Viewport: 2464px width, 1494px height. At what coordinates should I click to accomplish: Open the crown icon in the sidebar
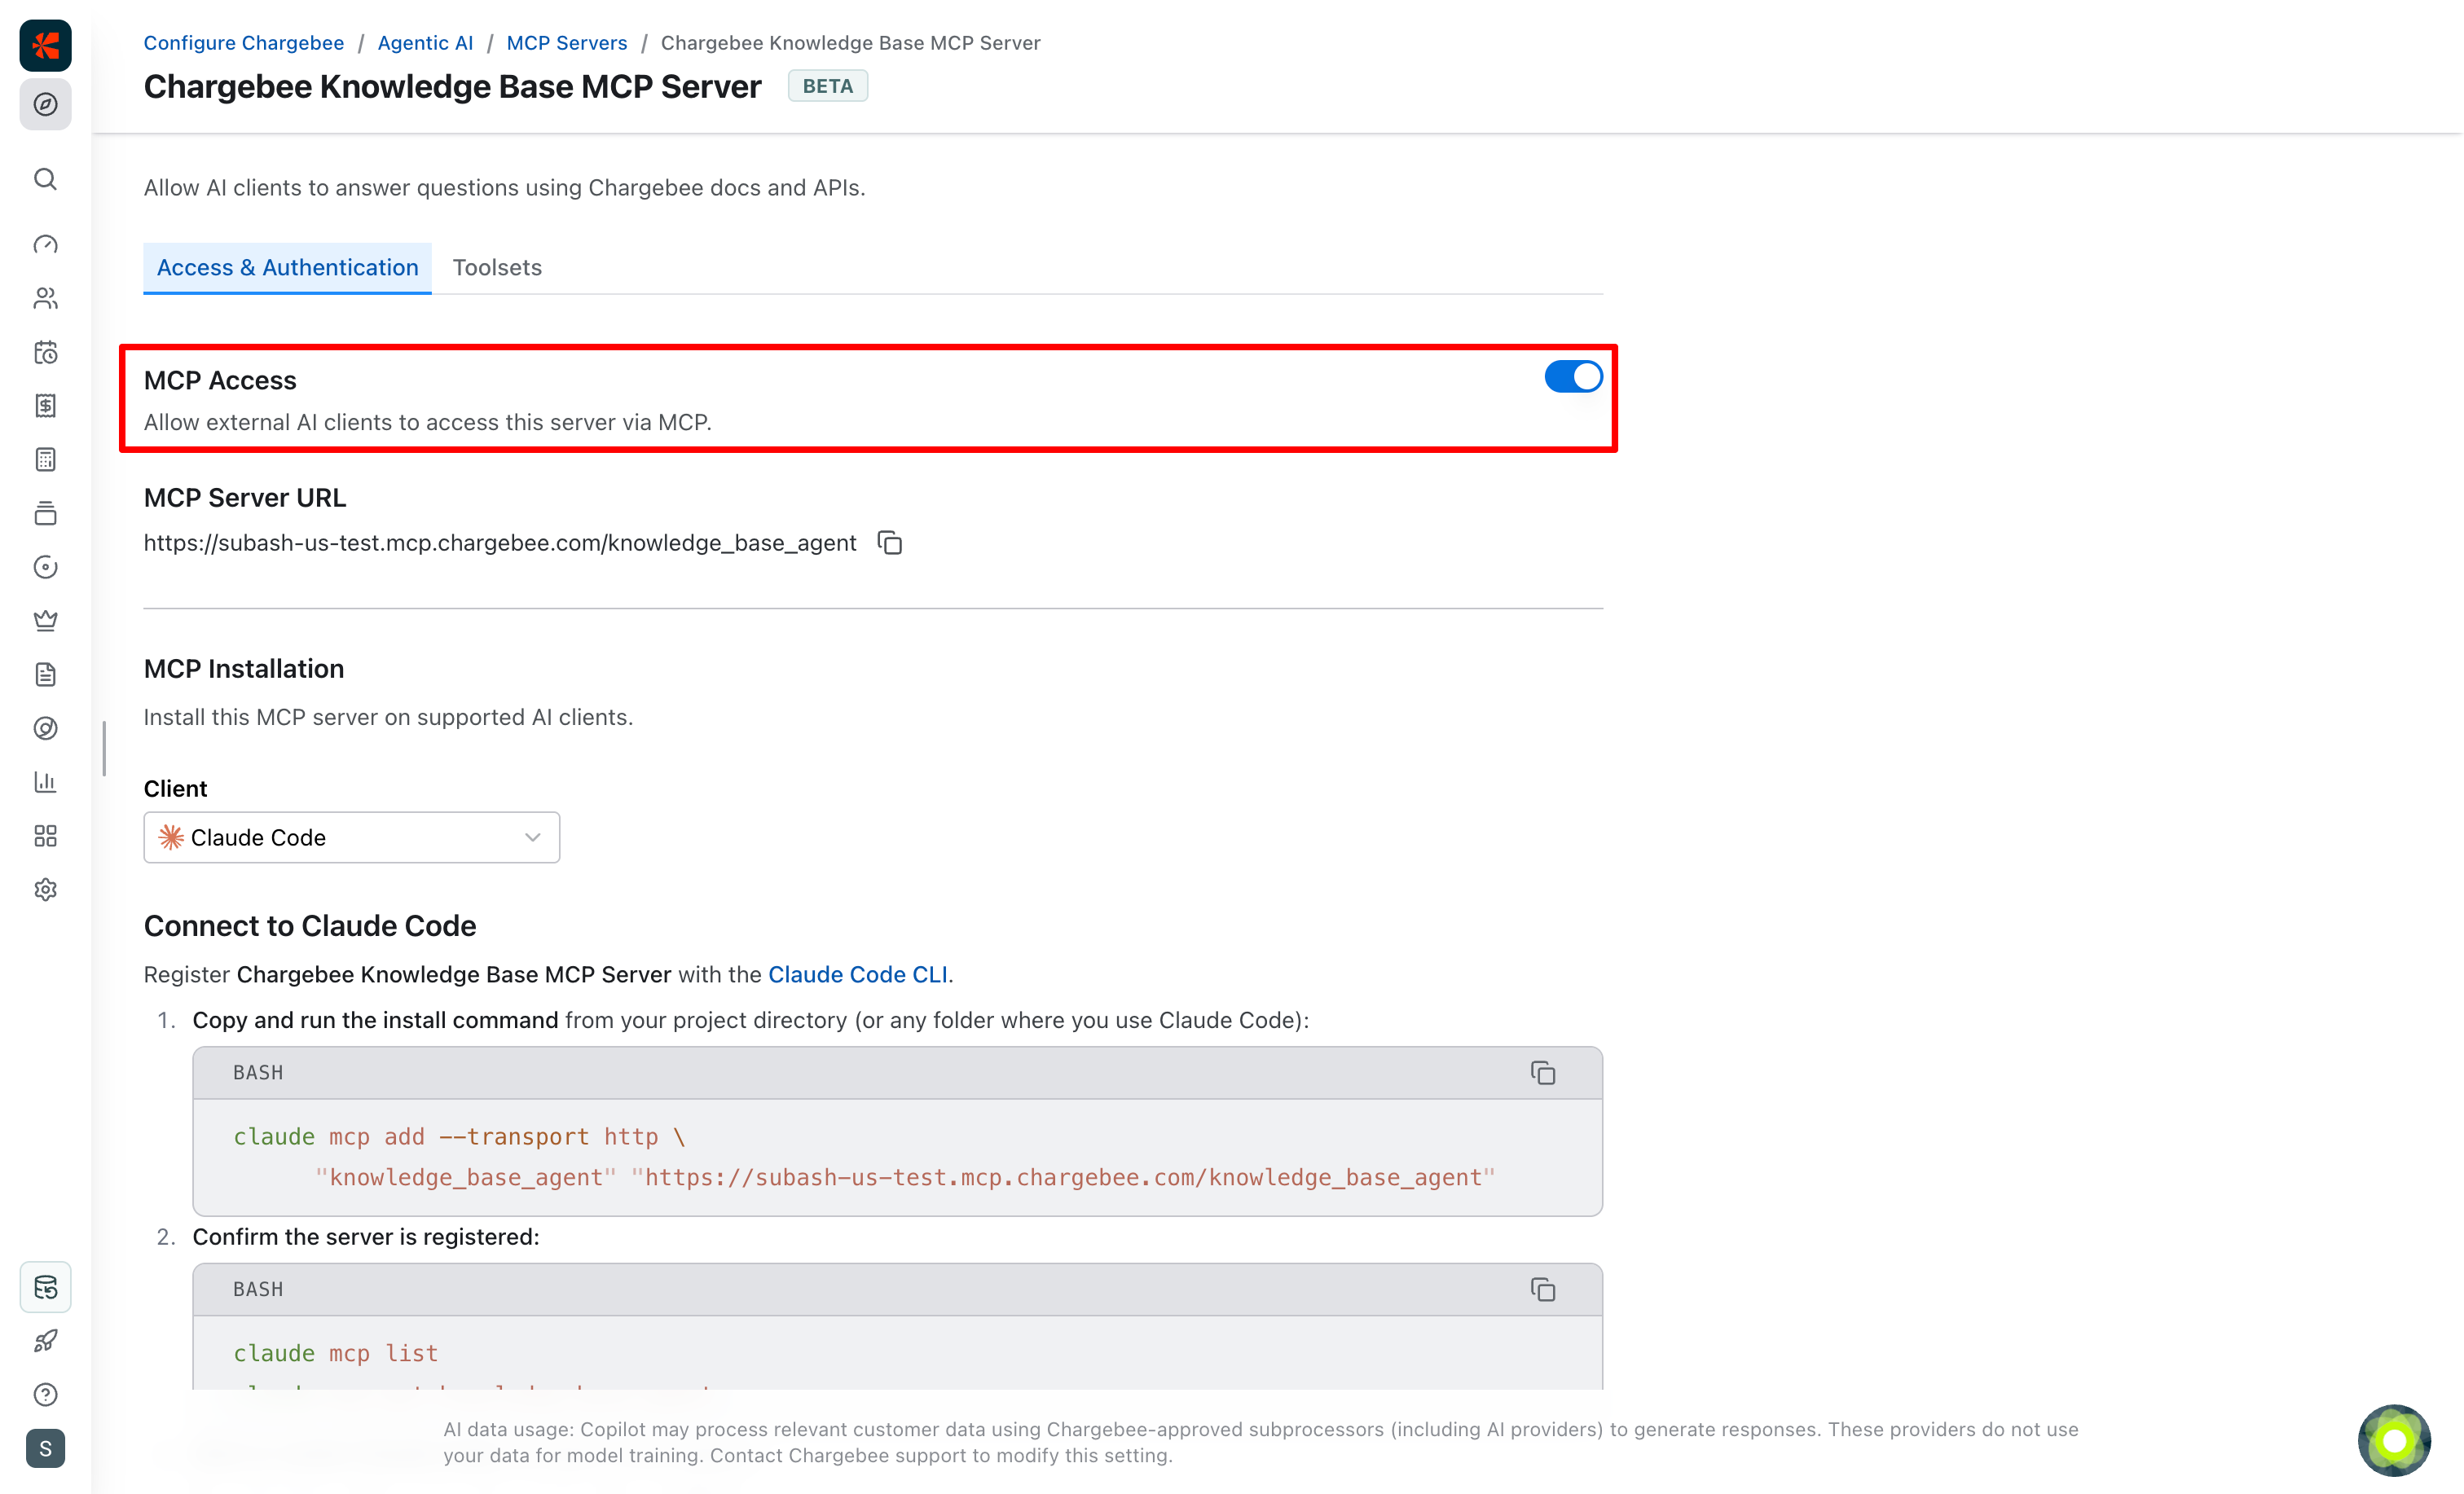click(x=46, y=621)
